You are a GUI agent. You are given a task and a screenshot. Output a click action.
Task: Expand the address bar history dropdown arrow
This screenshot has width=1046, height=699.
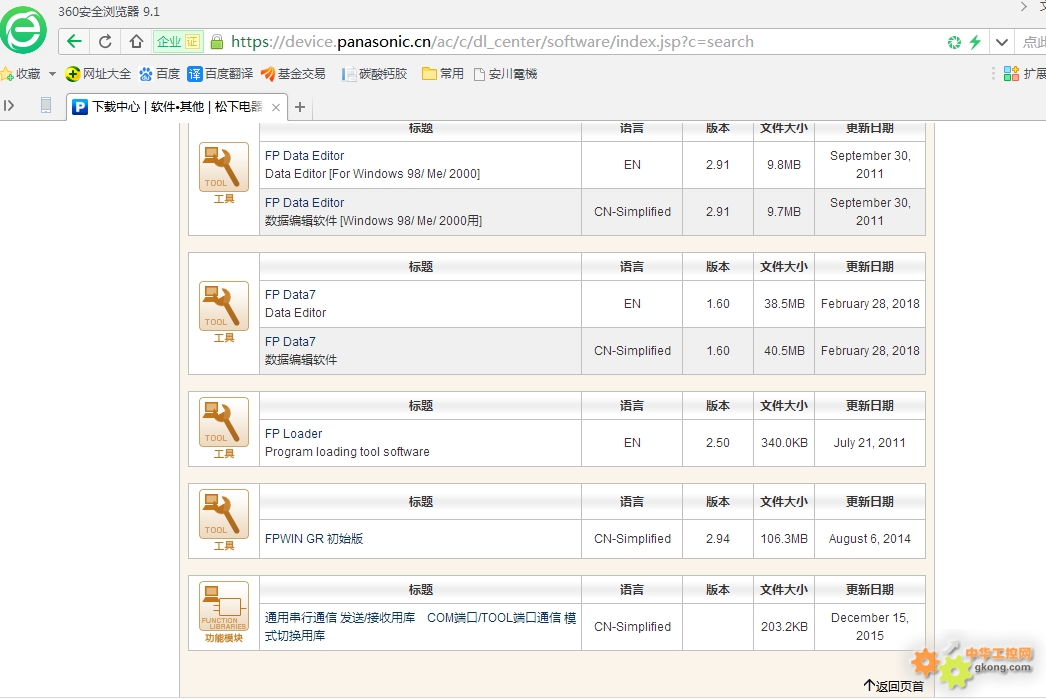1001,42
